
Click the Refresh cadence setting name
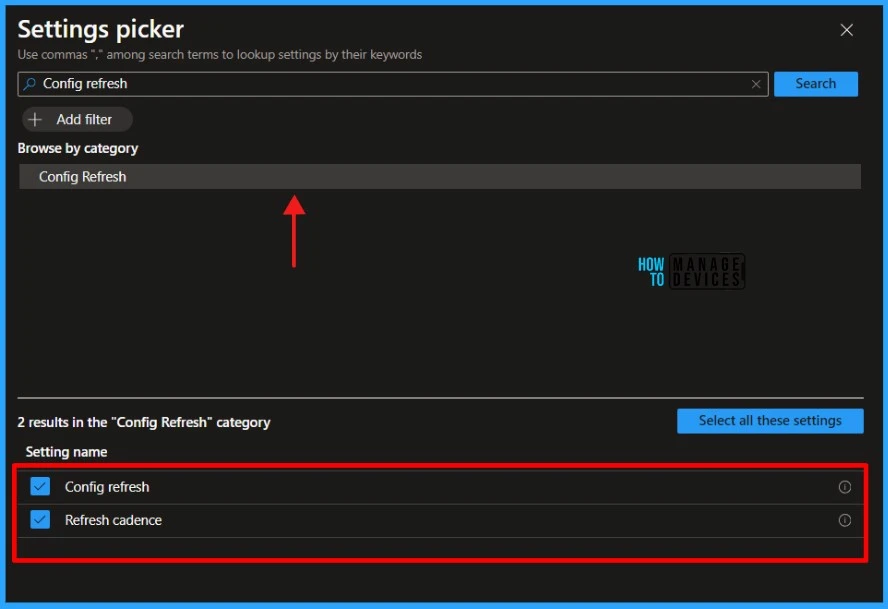tap(113, 520)
